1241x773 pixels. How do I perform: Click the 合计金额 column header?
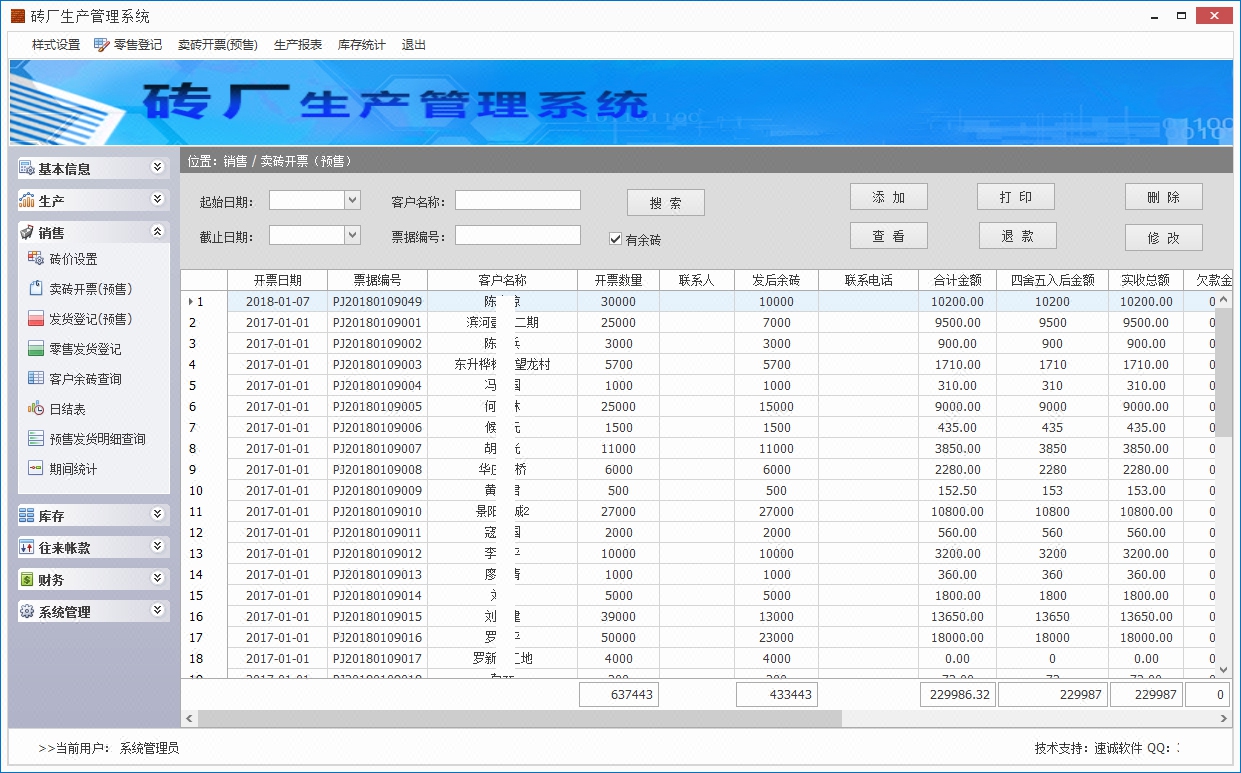pyautogui.click(x=957, y=280)
